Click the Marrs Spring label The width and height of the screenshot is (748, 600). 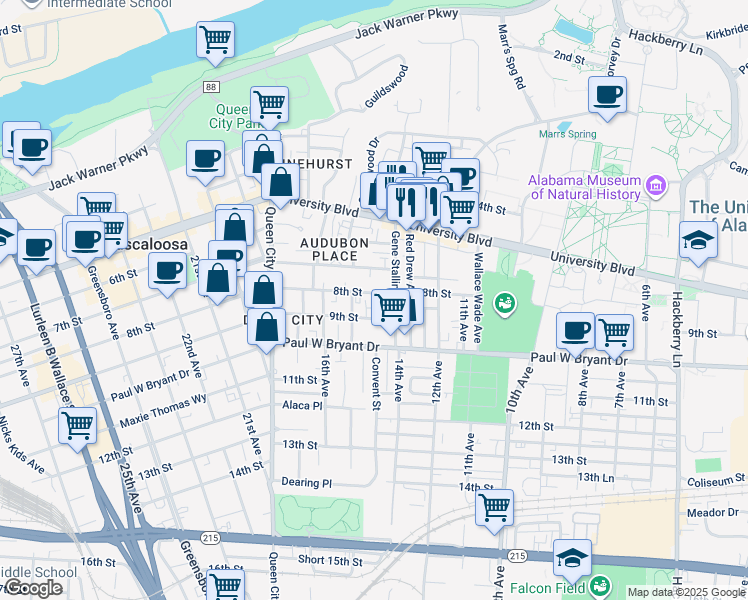(x=568, y=134)
